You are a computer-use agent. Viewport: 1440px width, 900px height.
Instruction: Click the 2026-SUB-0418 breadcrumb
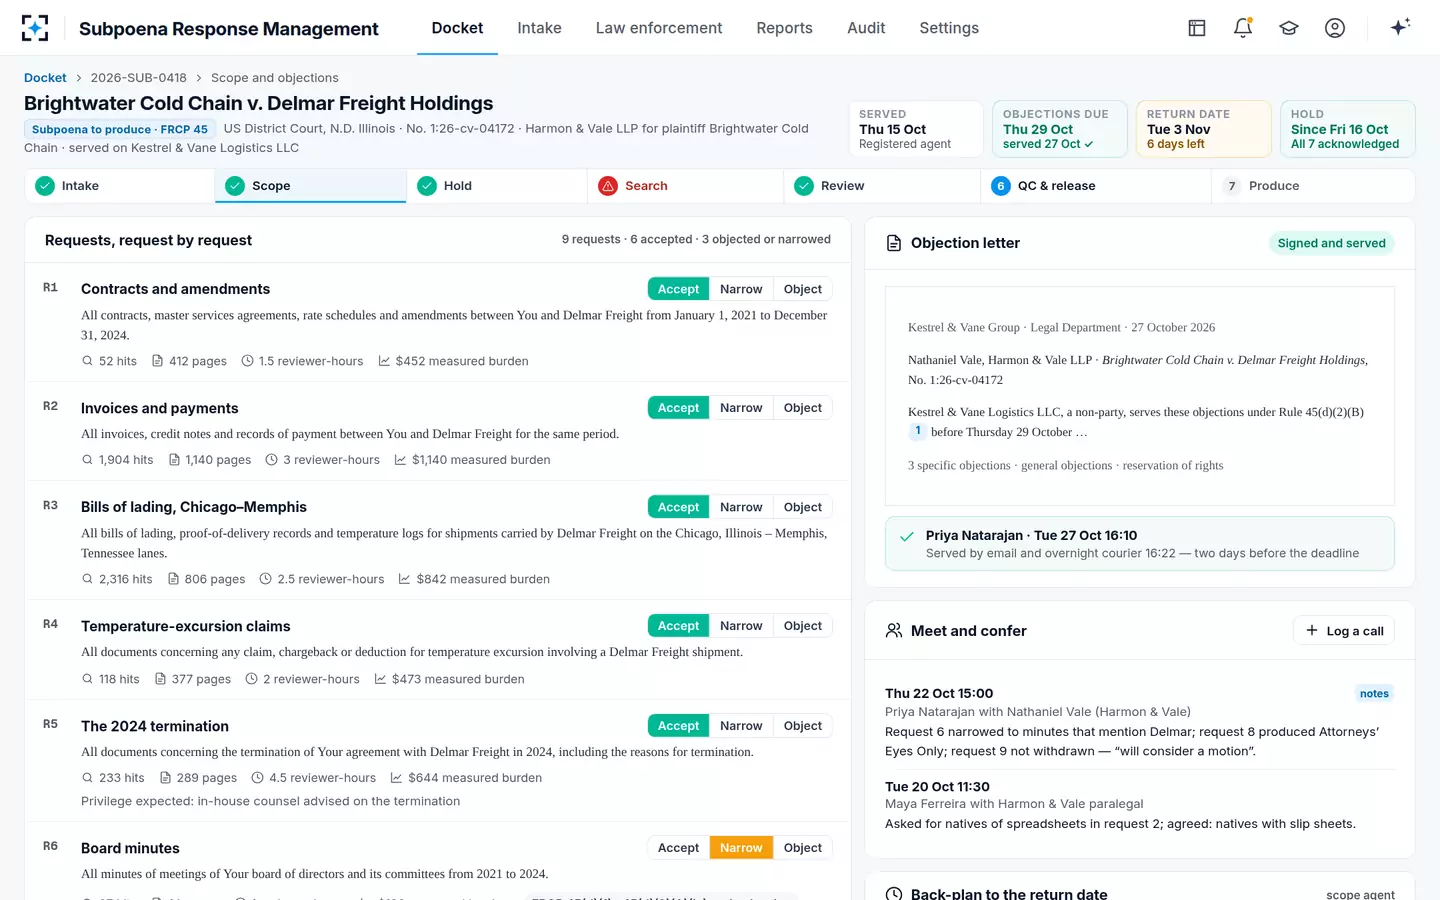(138, 78)
